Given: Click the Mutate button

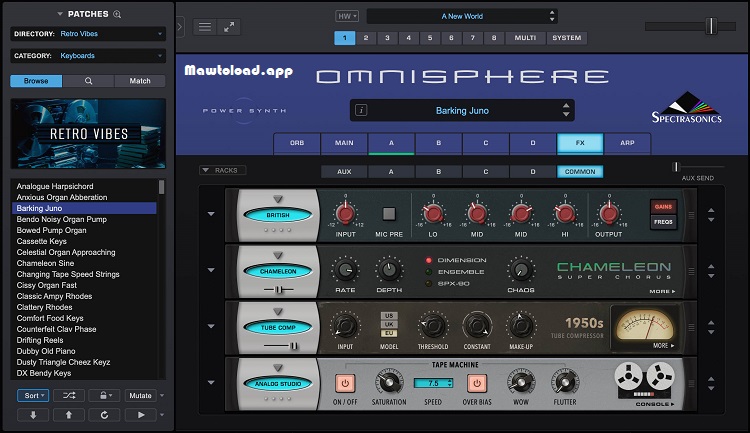Looking at the screenshot, I should coord(140,395).
